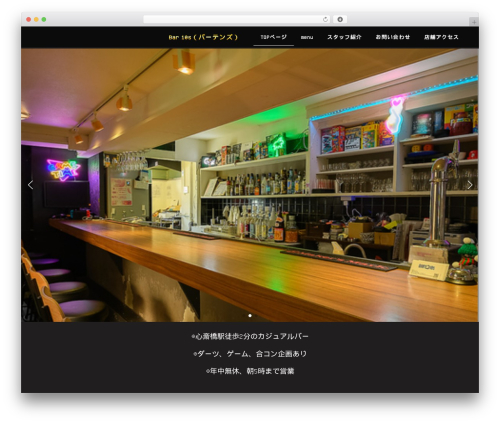Select the slider pagination dot
This screenshot has width=500, height=423.
[250, 315]
